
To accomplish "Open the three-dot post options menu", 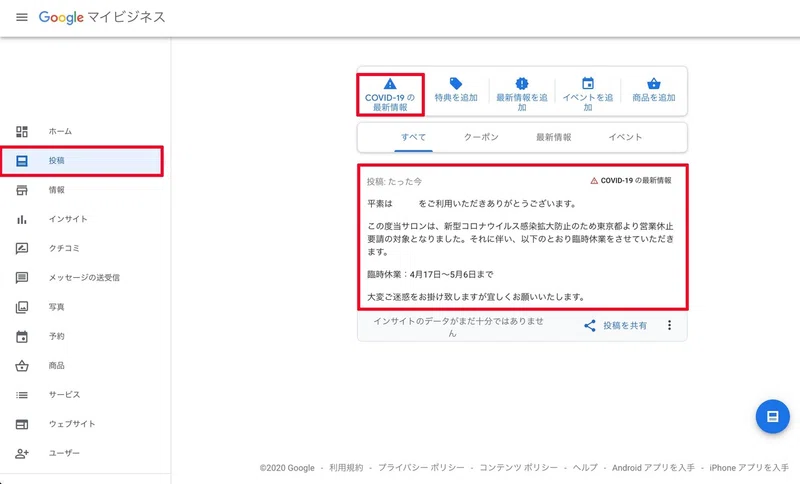I will pos(669,325).
